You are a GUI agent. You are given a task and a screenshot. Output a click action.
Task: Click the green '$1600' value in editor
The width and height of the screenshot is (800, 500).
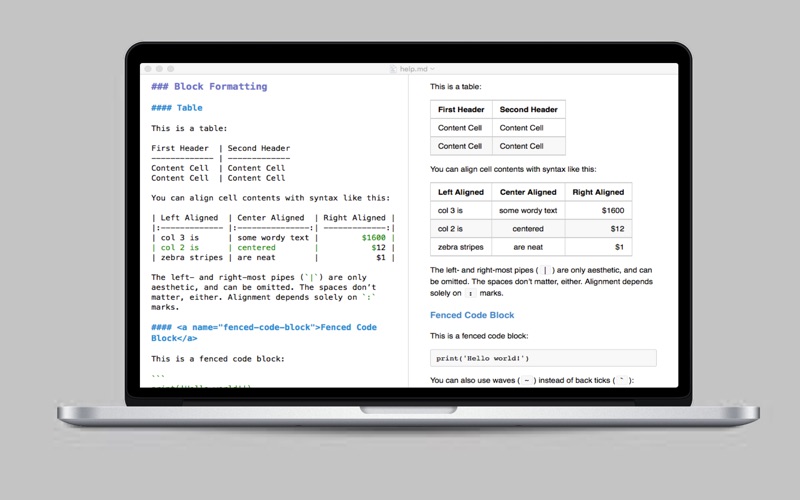click(373, 237)
